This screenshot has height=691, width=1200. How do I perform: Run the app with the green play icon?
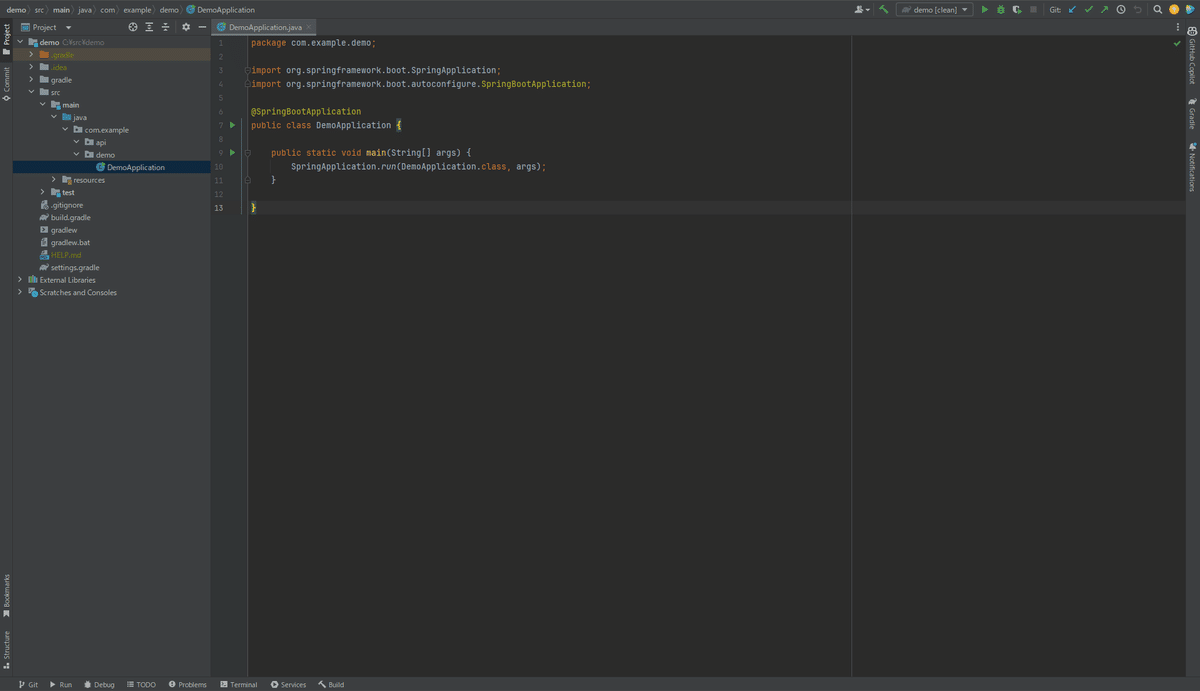point(984,9)
